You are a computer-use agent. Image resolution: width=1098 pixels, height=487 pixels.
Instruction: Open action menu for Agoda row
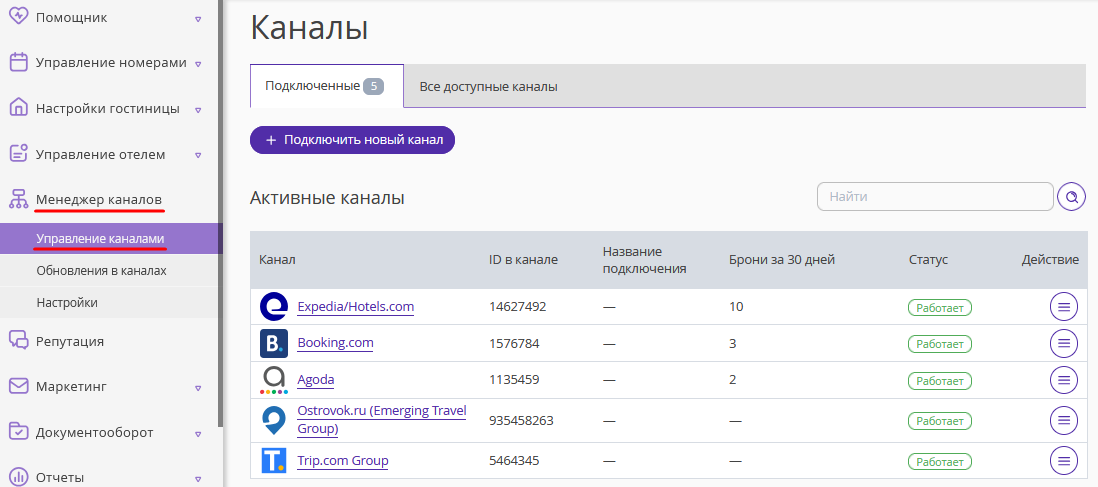click(x=1063, y=380)
